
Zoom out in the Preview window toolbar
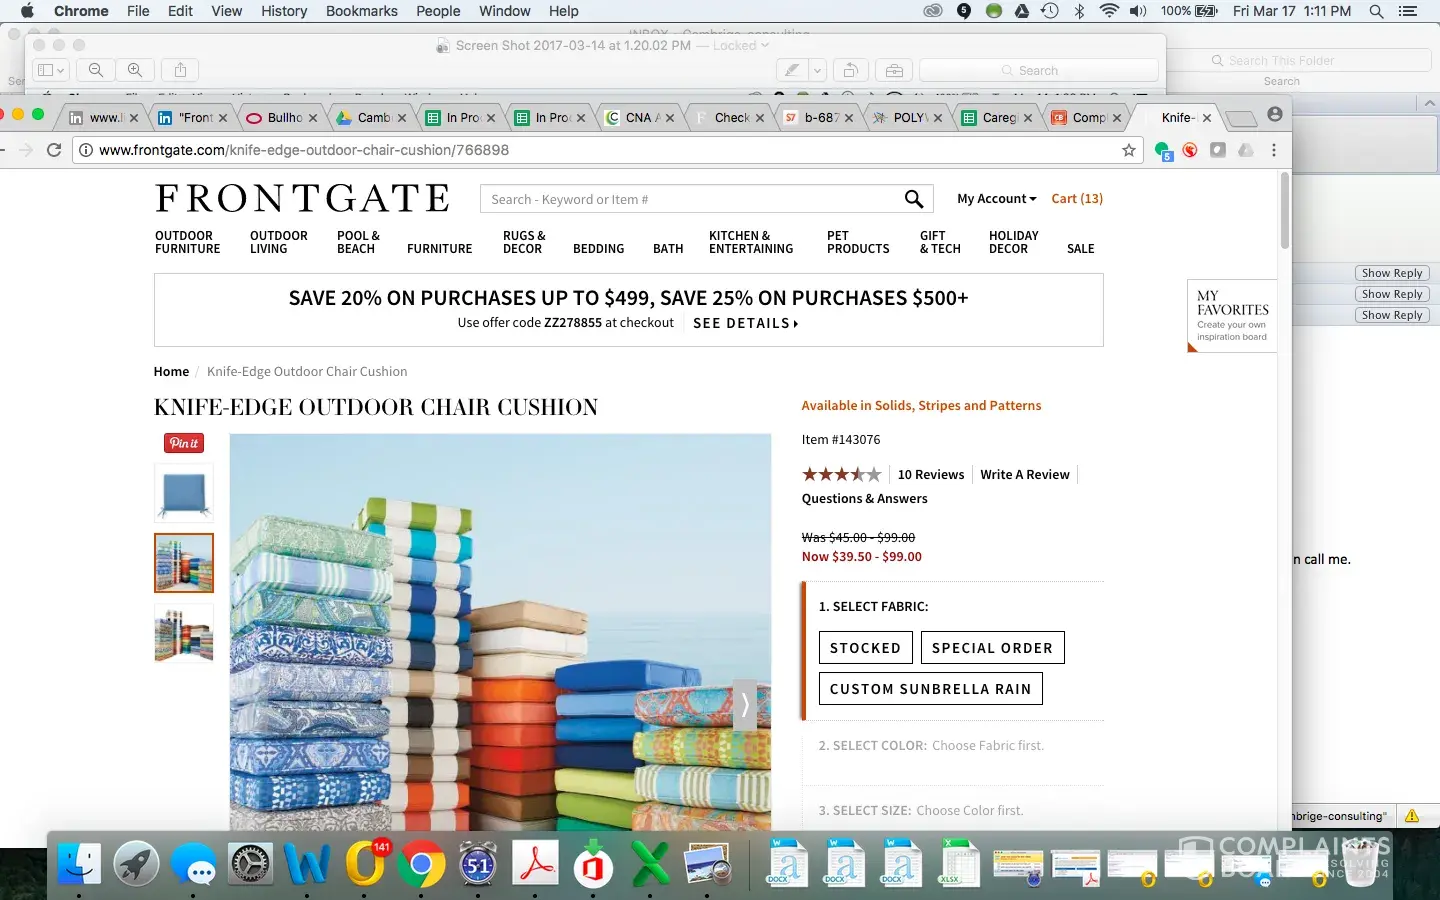pos(96,70)
